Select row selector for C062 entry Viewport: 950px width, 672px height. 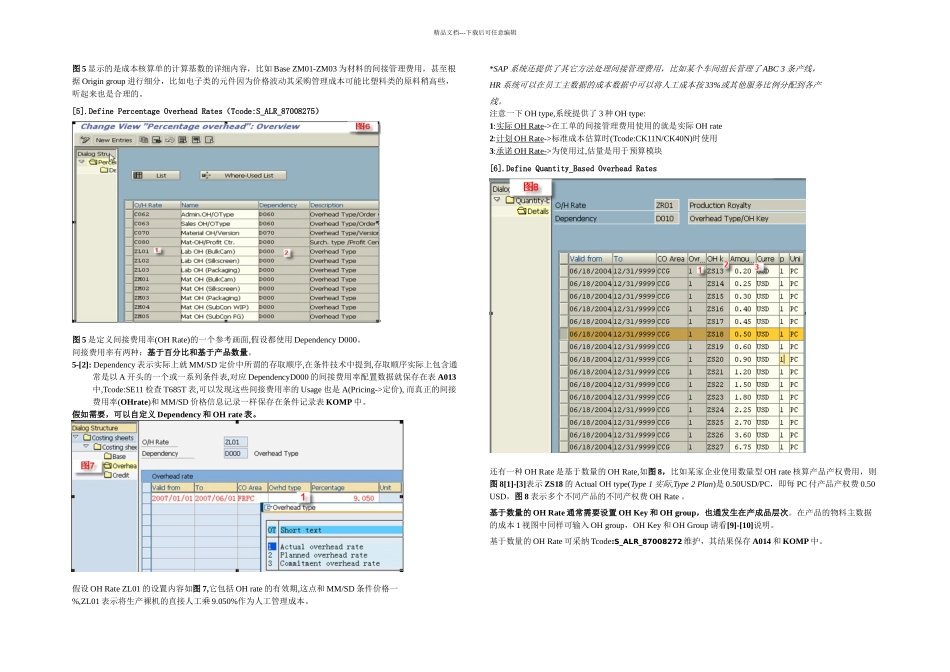[x=128, y=215]
